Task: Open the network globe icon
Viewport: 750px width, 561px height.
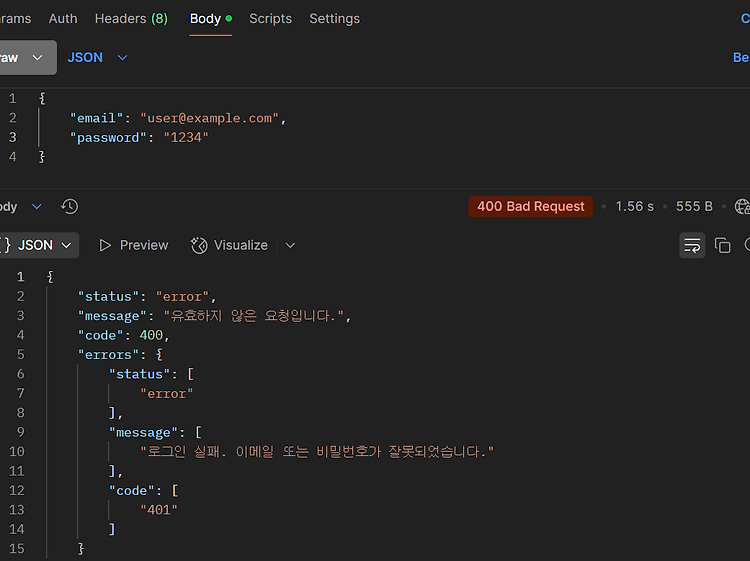Action: 742,207
